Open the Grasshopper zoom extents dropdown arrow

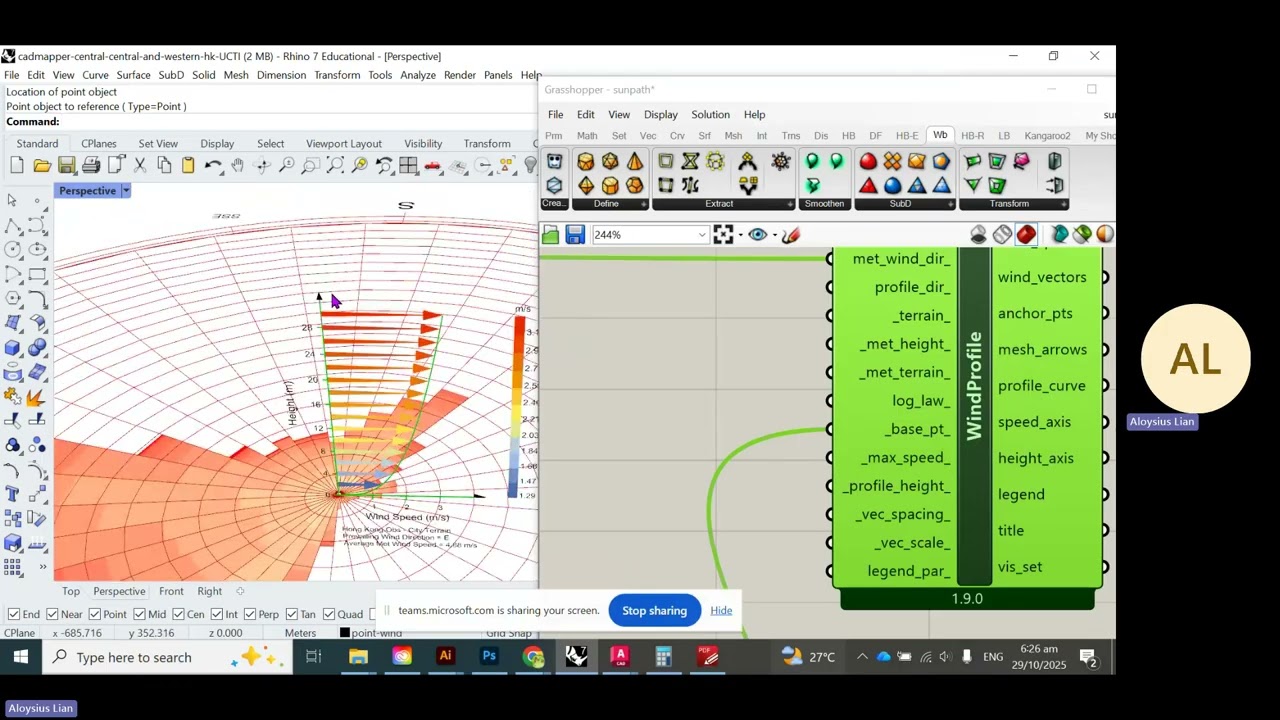(740, 235)
